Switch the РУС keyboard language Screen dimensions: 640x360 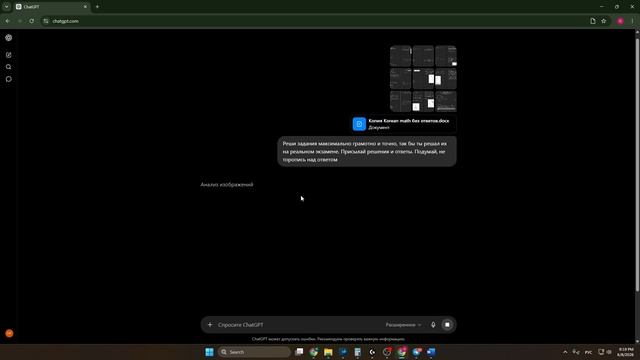[588, 352]
